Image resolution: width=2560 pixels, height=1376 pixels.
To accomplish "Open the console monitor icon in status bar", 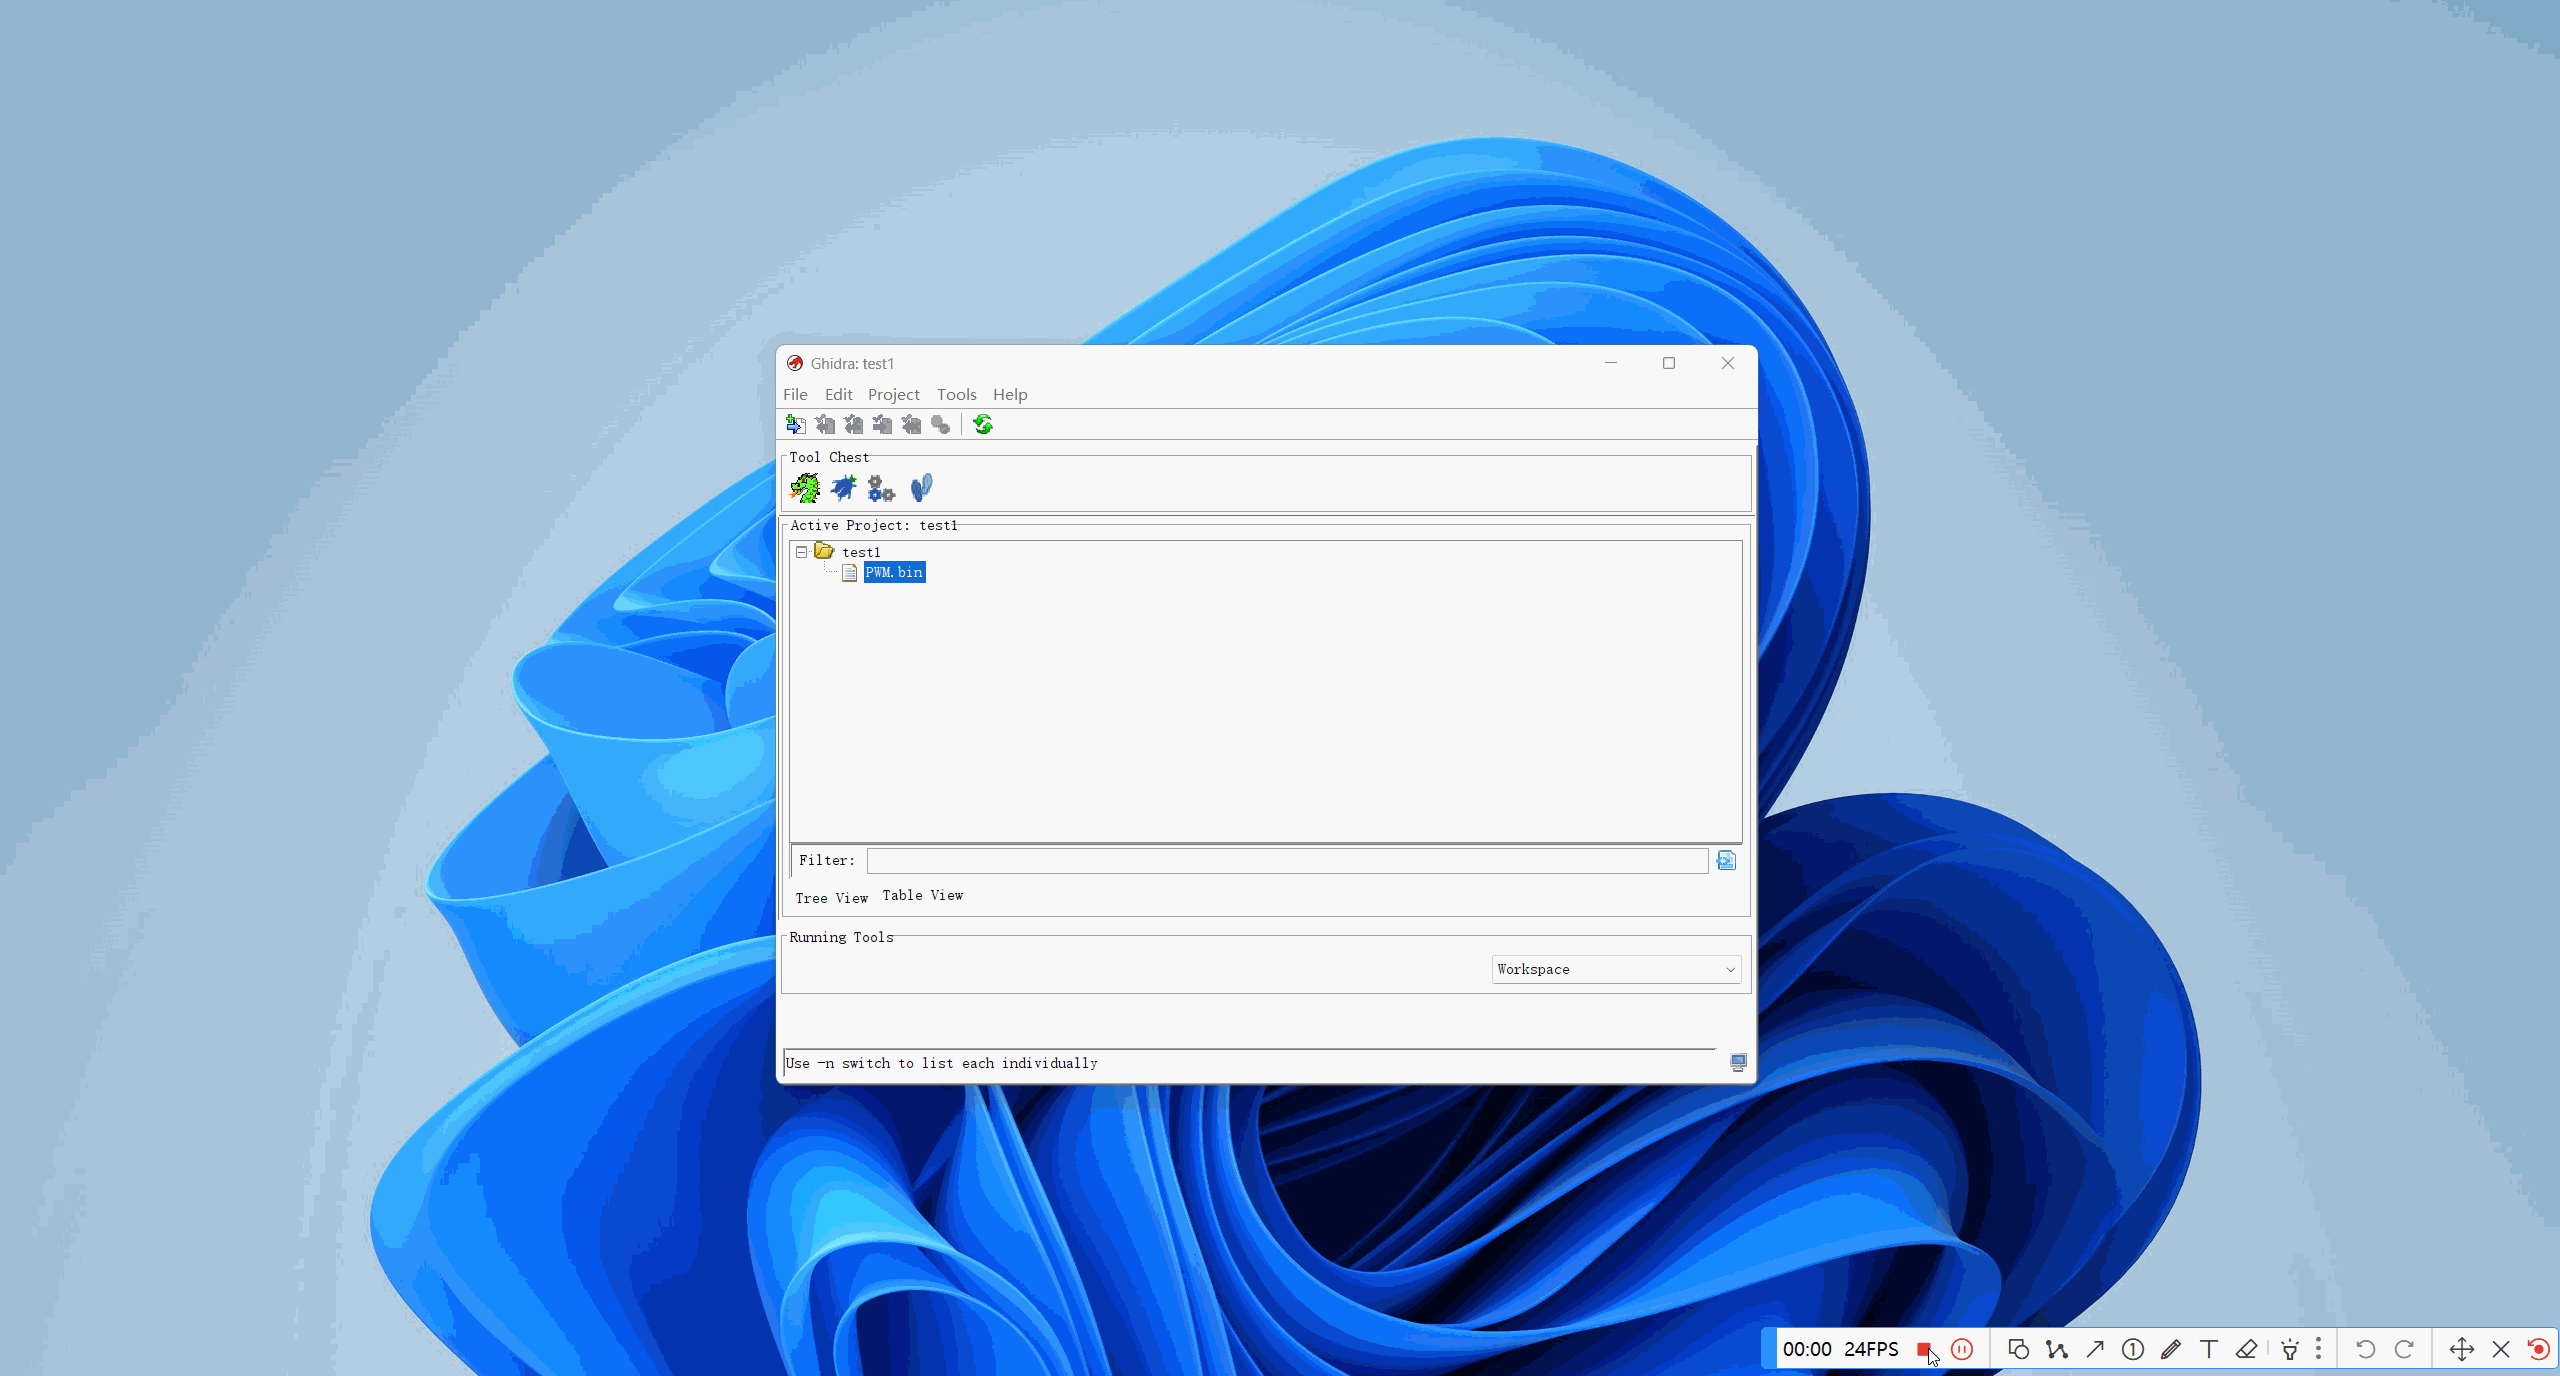I will pyautogui.click(x=1738, y=1063).
